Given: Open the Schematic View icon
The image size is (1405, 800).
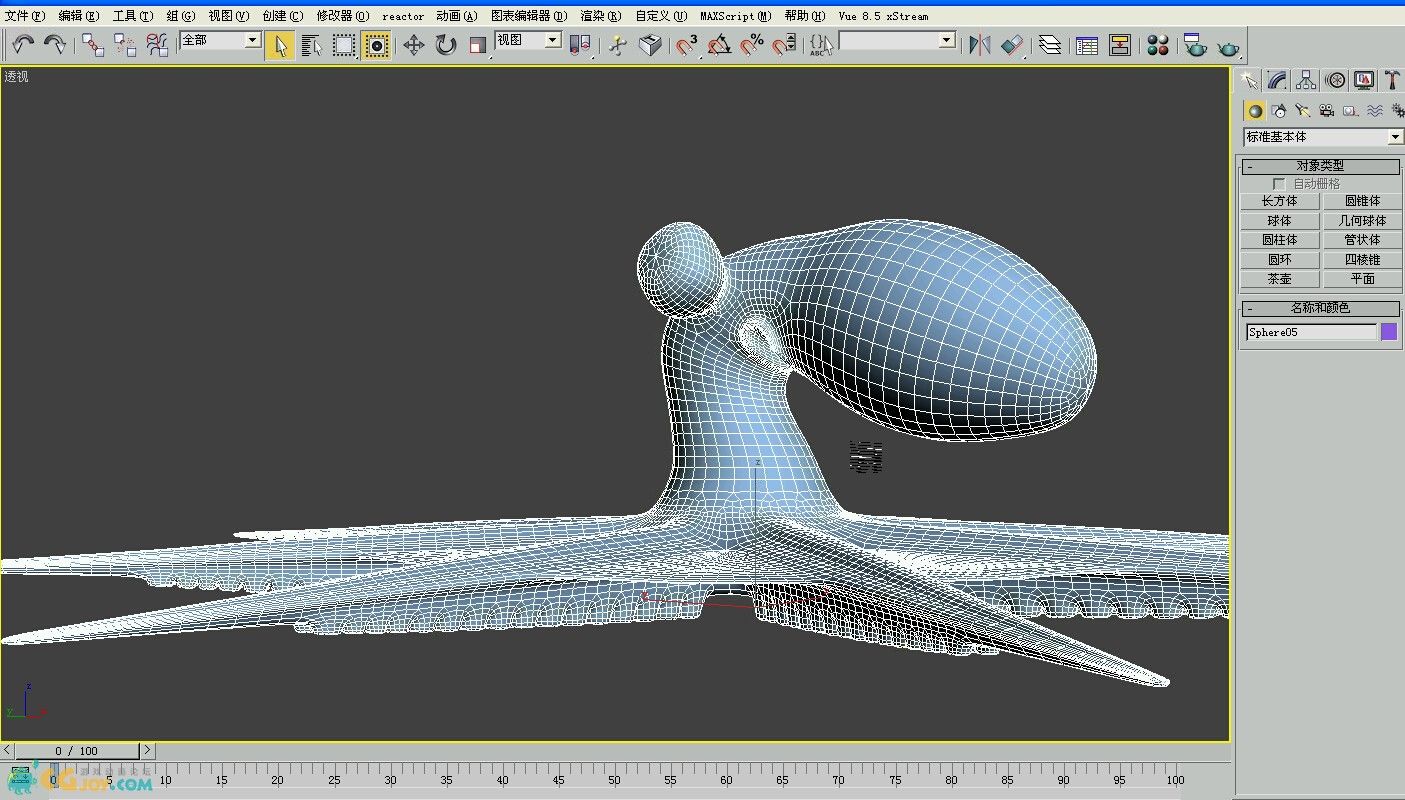Looking at the screenshot, I should pos(1119,45).
